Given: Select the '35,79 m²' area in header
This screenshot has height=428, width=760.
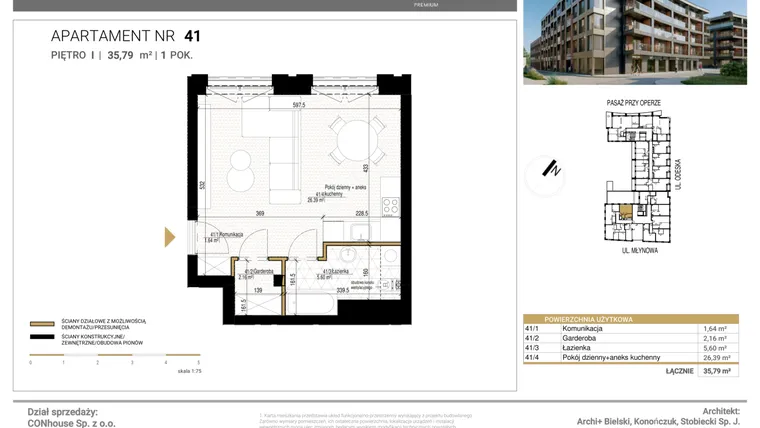Looking at the screenshot, I should coord(129,55).
